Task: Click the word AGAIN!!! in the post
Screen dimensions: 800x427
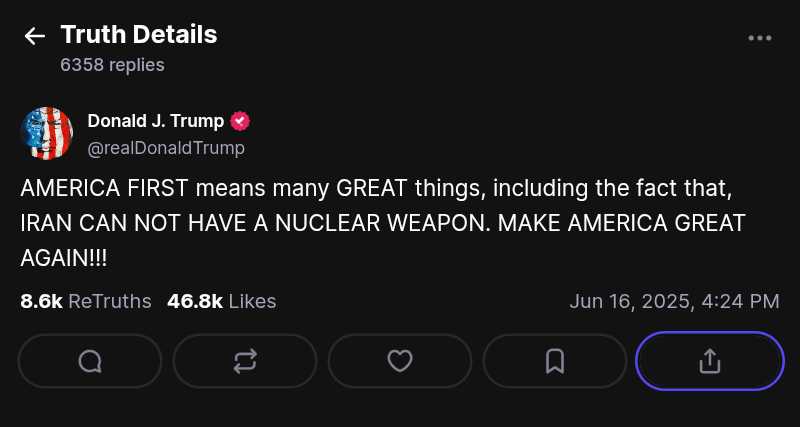Action: click(x=64, y=257)
